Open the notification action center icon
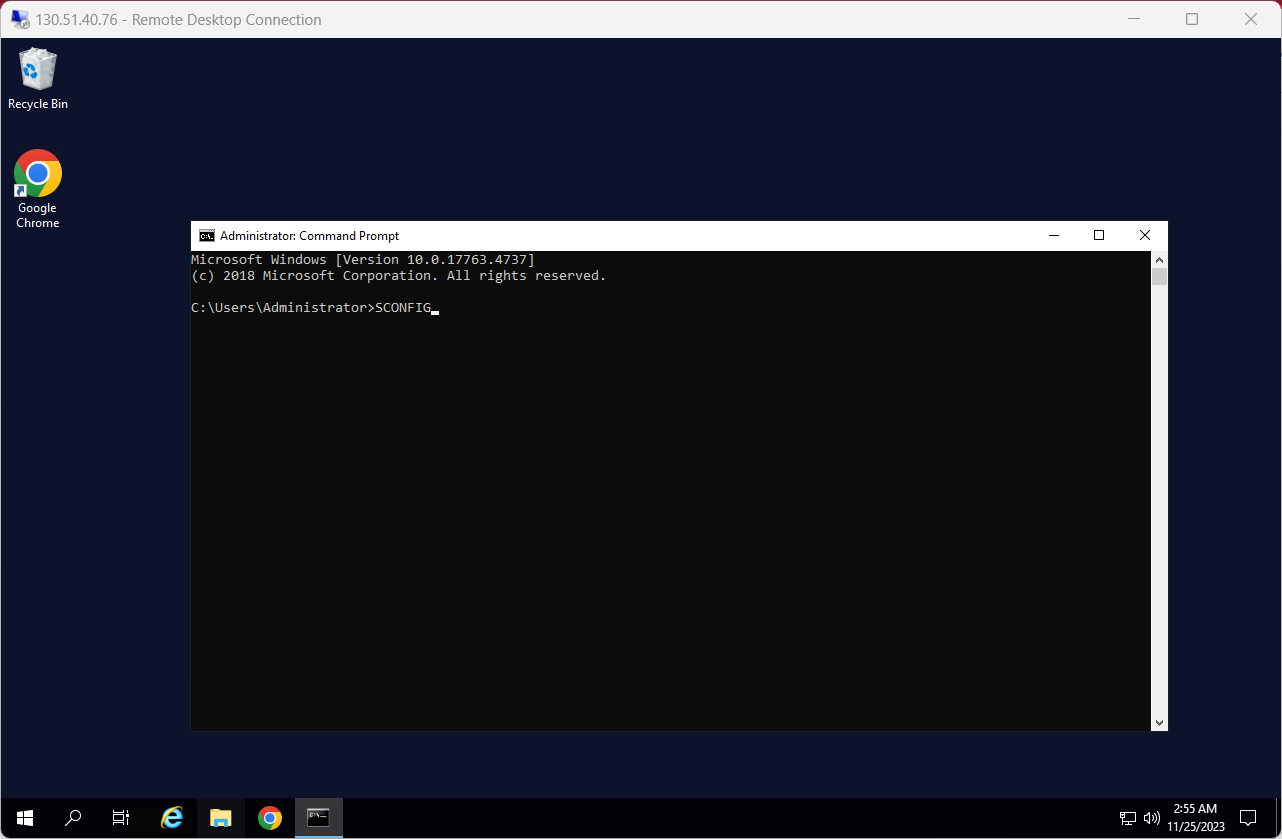 point(1247,818)
